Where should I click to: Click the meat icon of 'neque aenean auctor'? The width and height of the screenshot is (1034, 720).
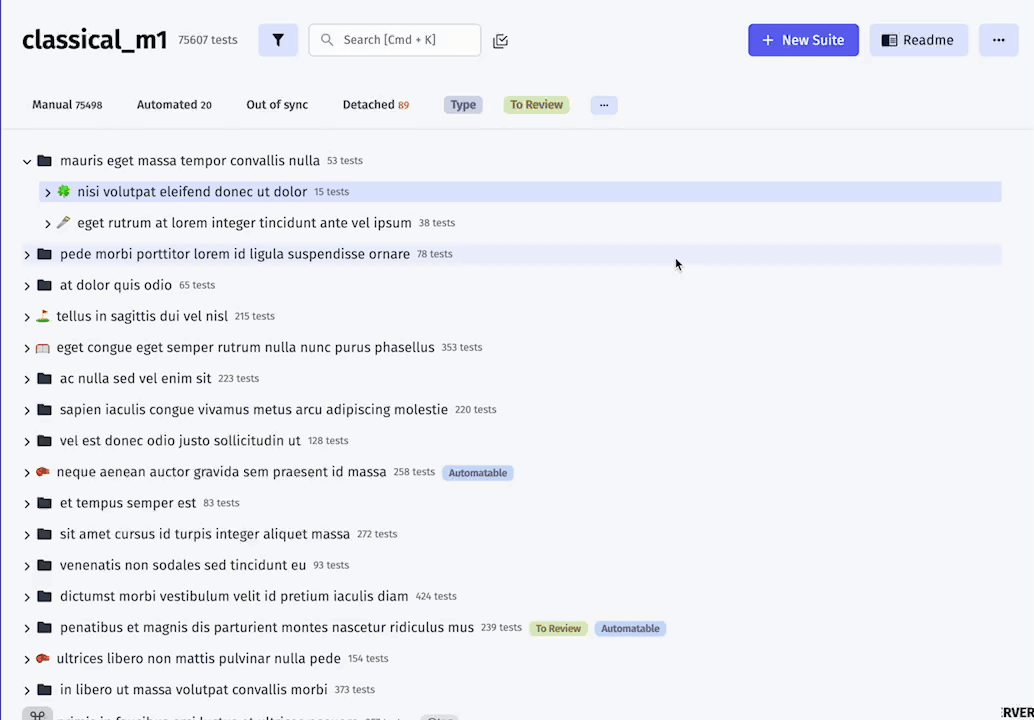[x=43, y=472]
